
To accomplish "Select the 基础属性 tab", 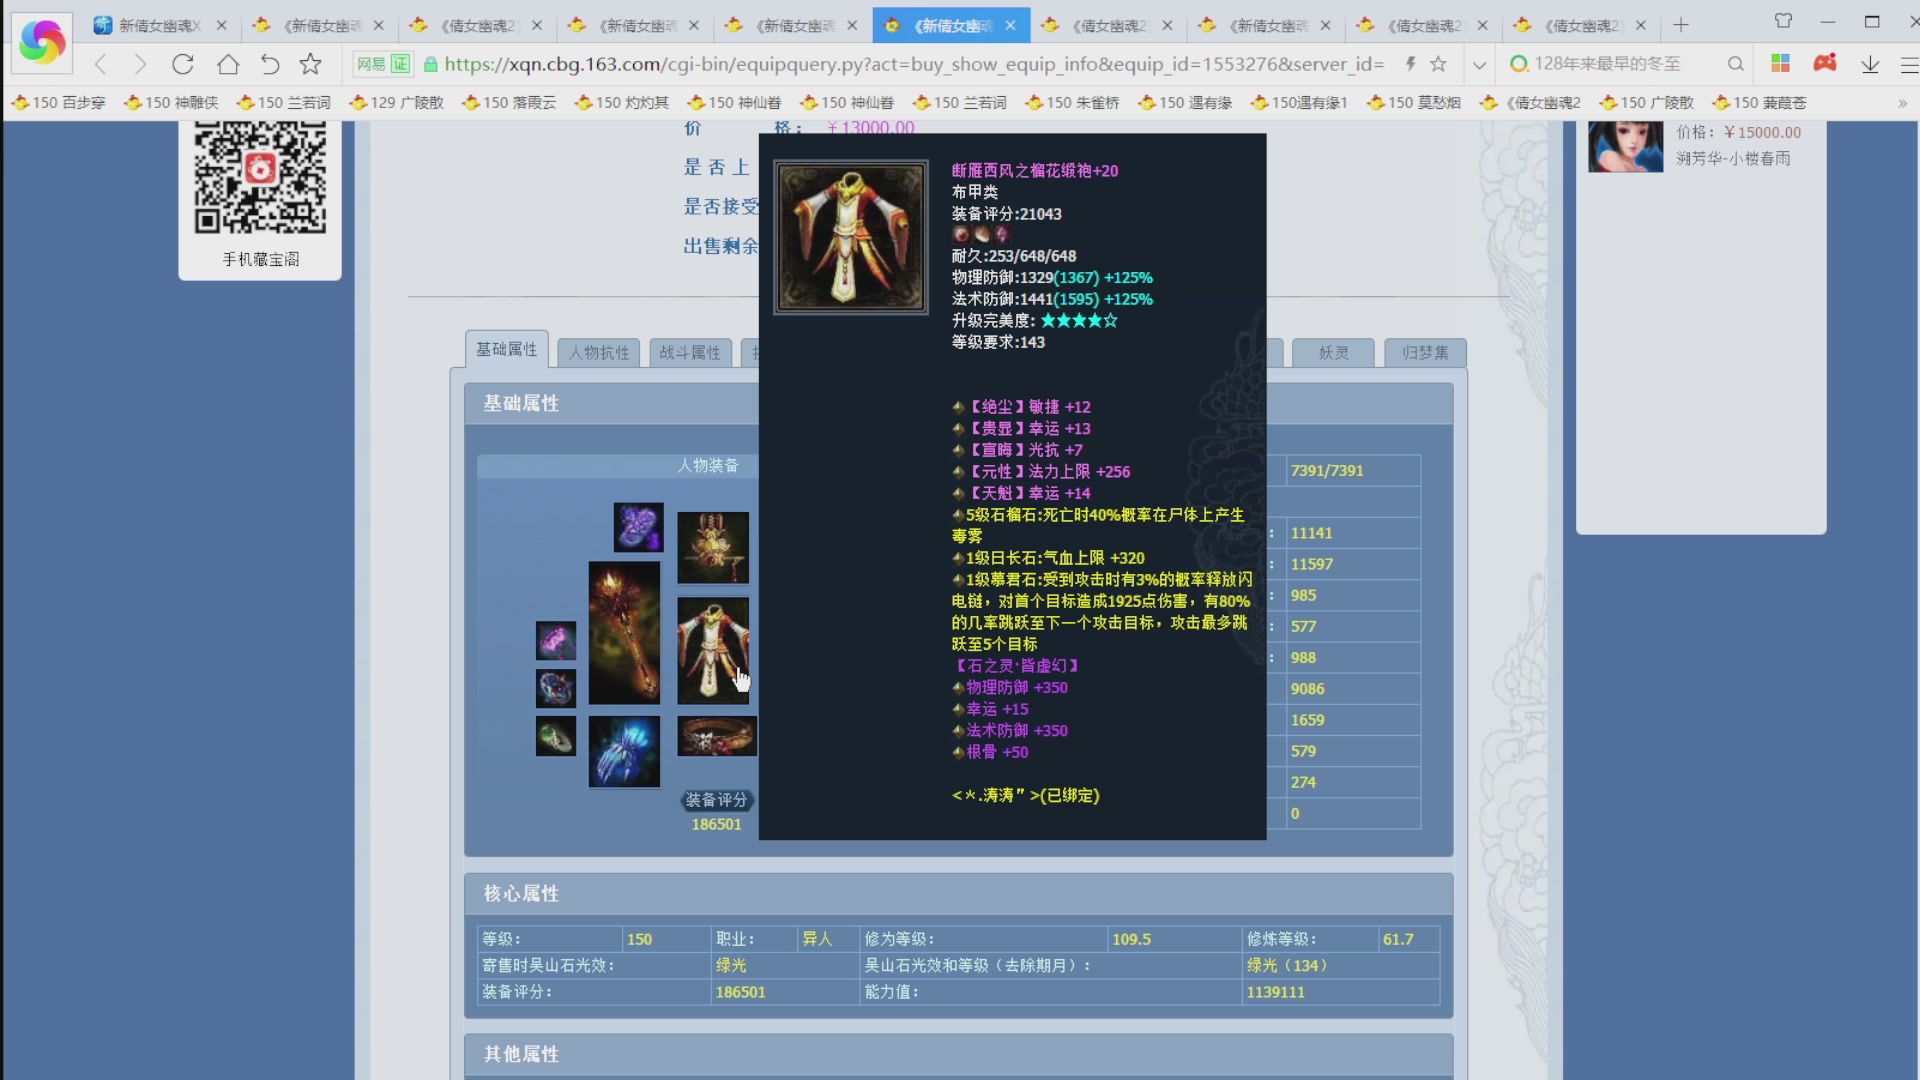I will click(x=507, y=349).
